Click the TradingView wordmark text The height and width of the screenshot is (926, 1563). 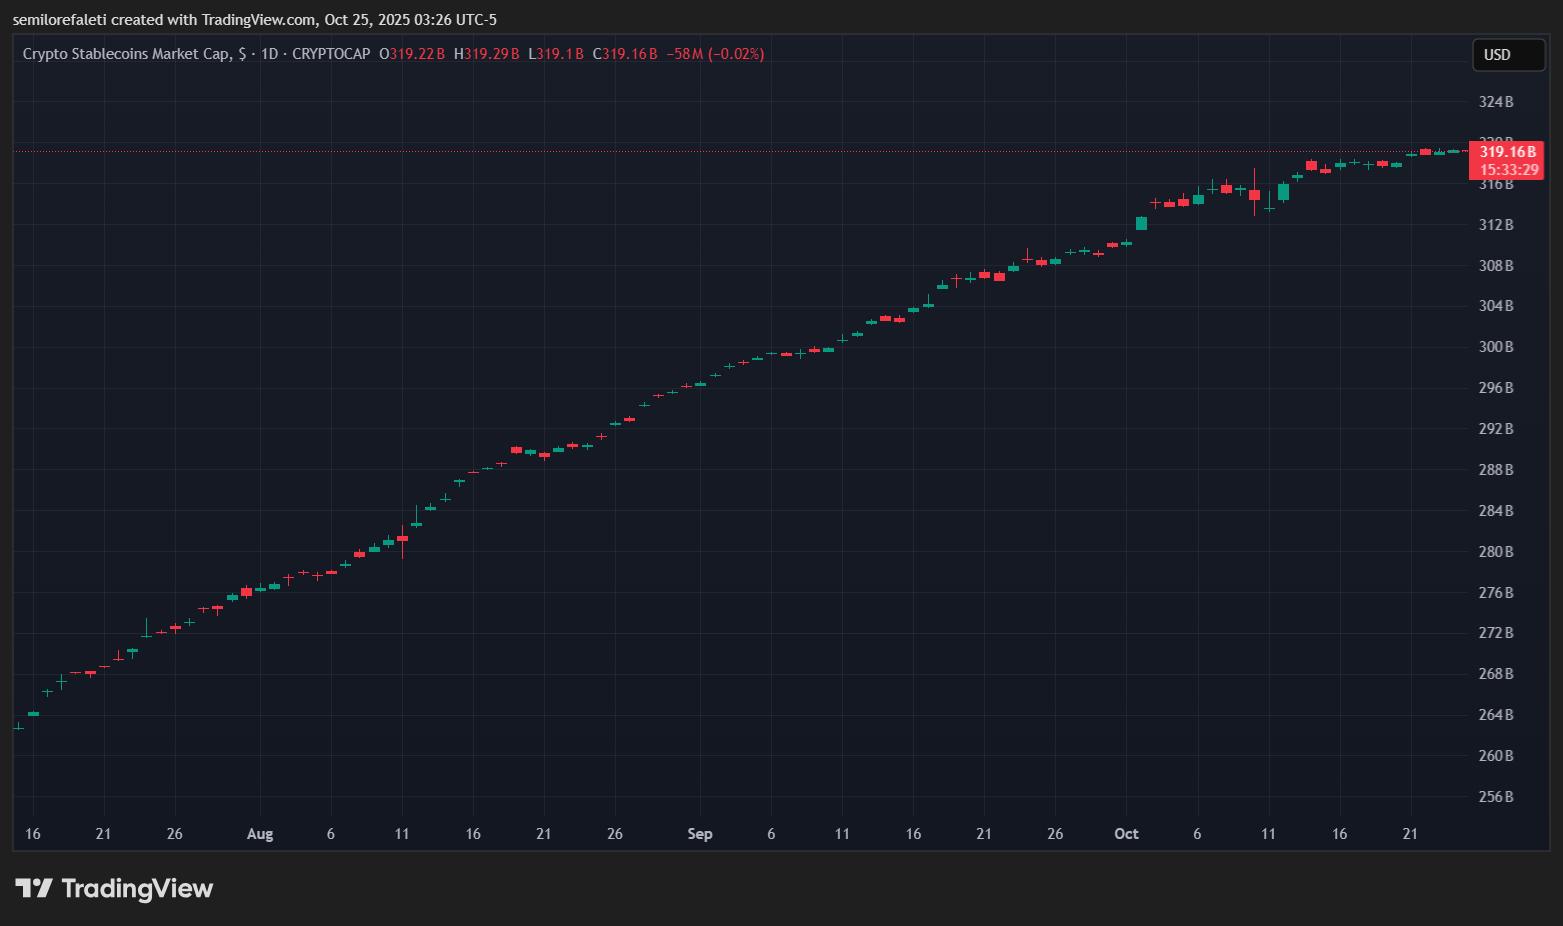[137, 888]
